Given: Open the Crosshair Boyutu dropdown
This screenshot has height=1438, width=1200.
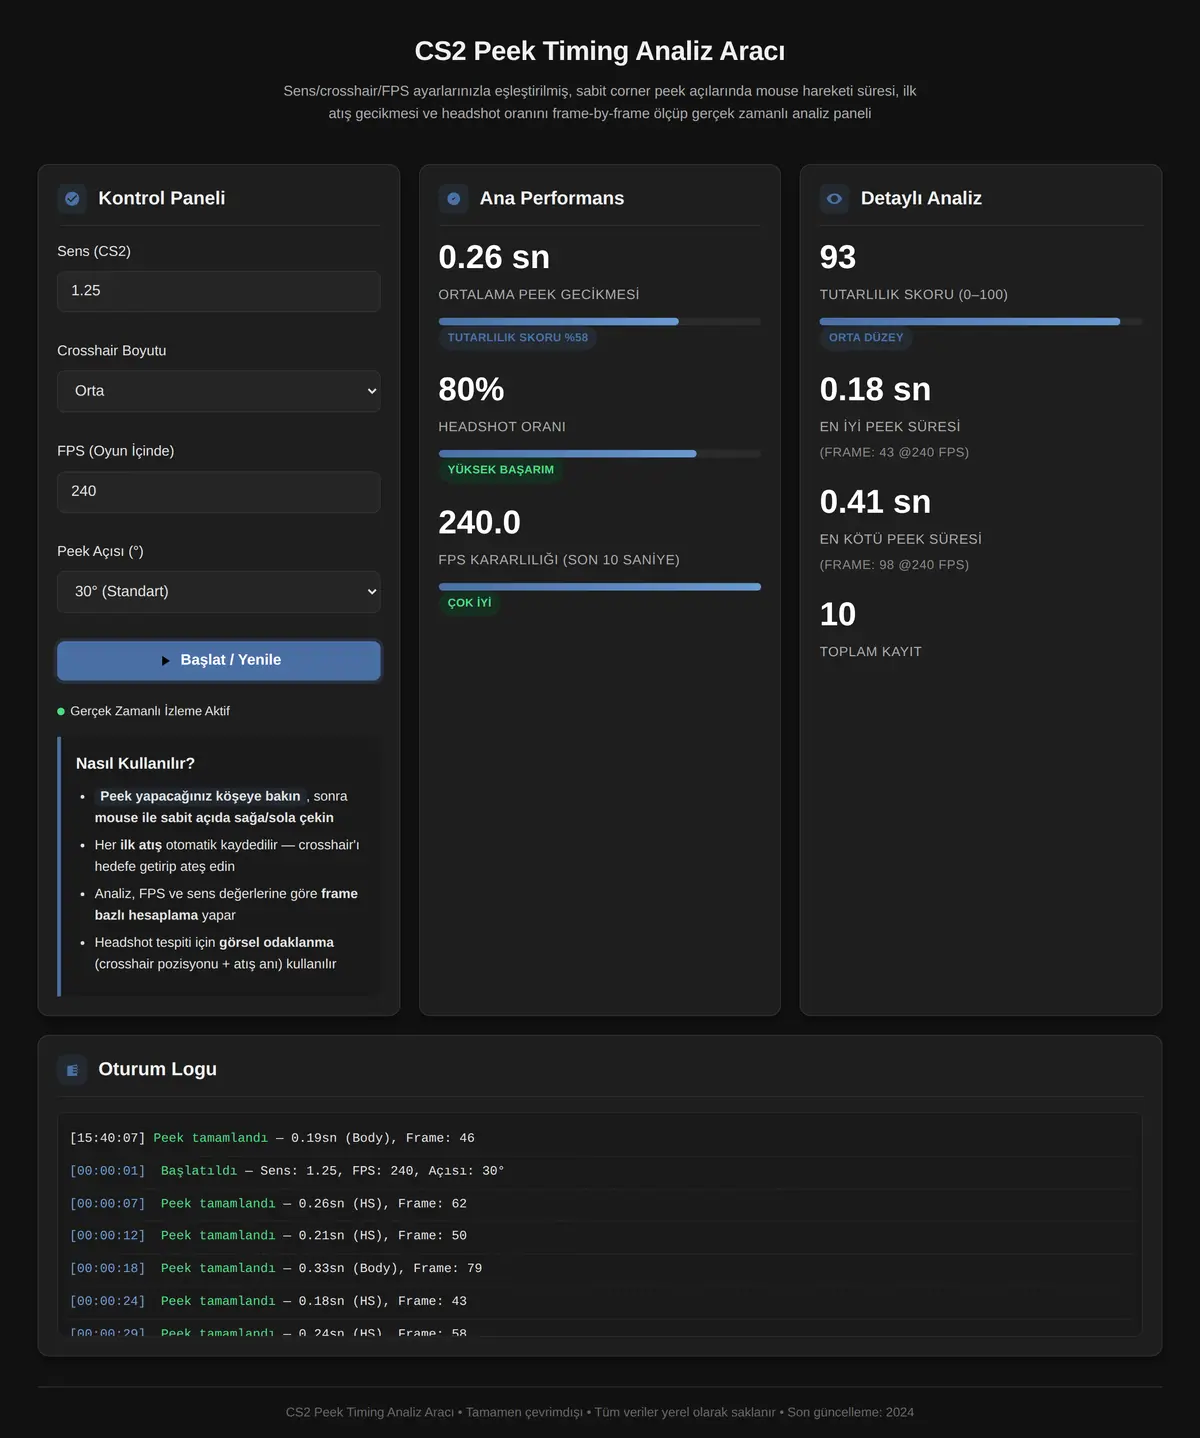Looking at the screenshot, I should 219,391.
